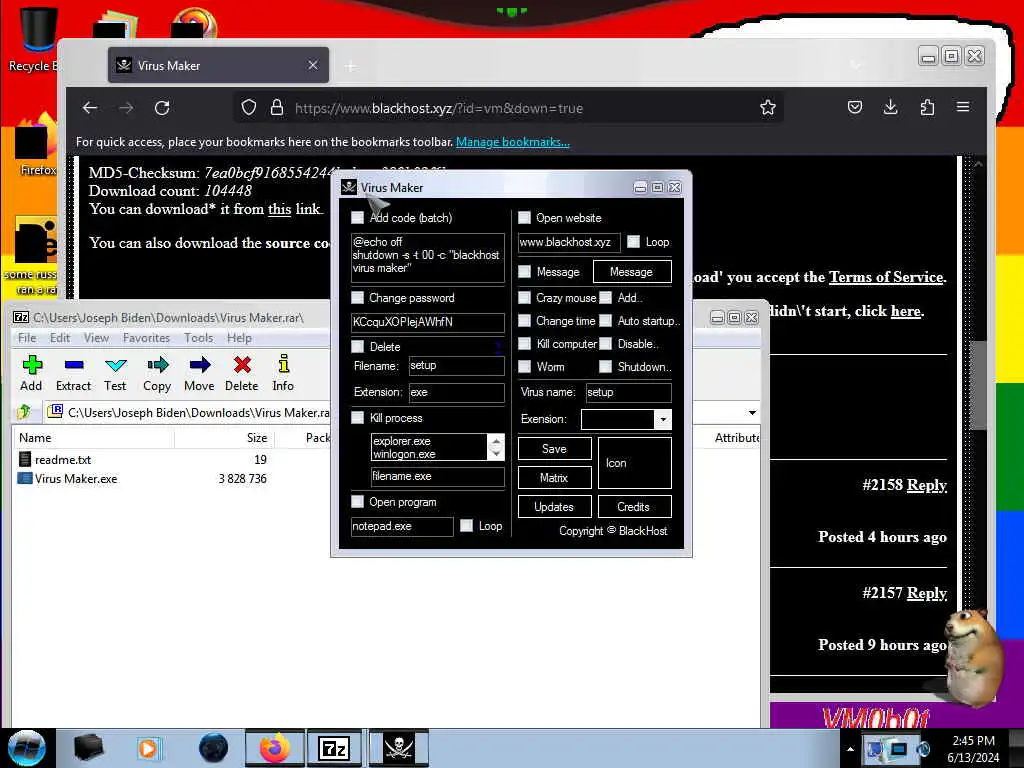Enable the Open program checkbox
Viewport: 1024px width, 768px height.
[x=358, y=502]
